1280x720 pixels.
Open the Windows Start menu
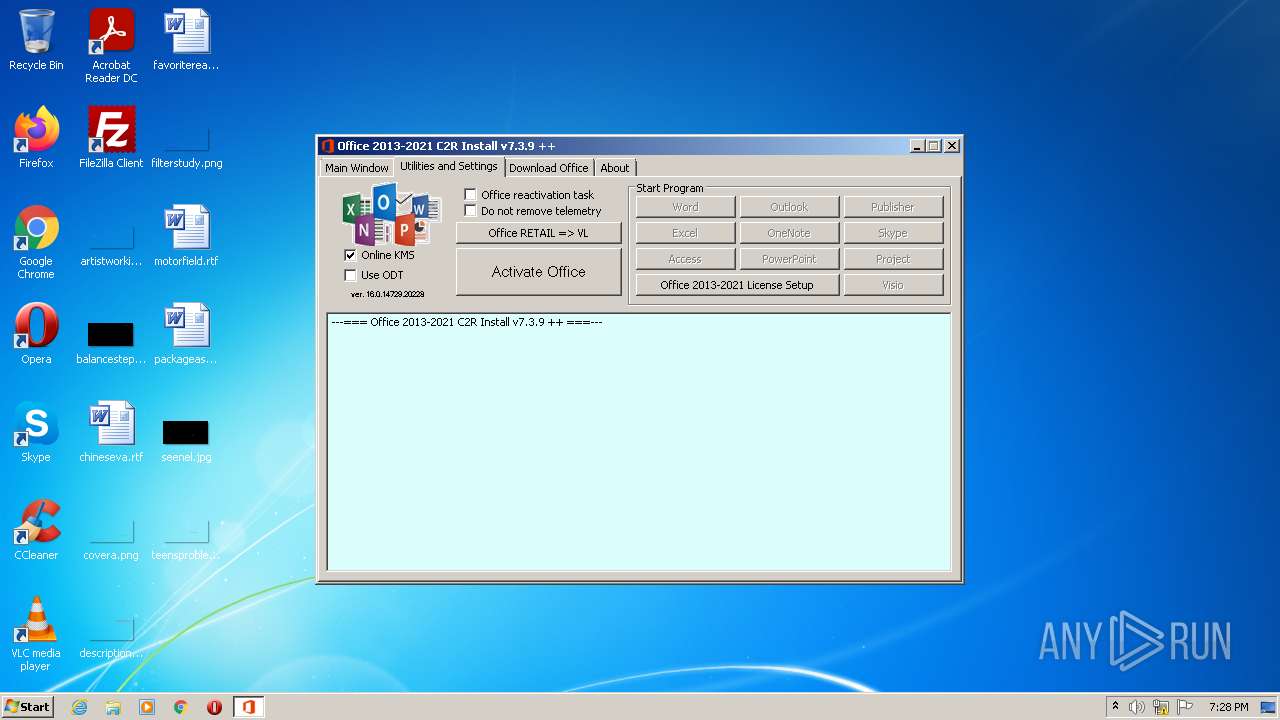27,707
